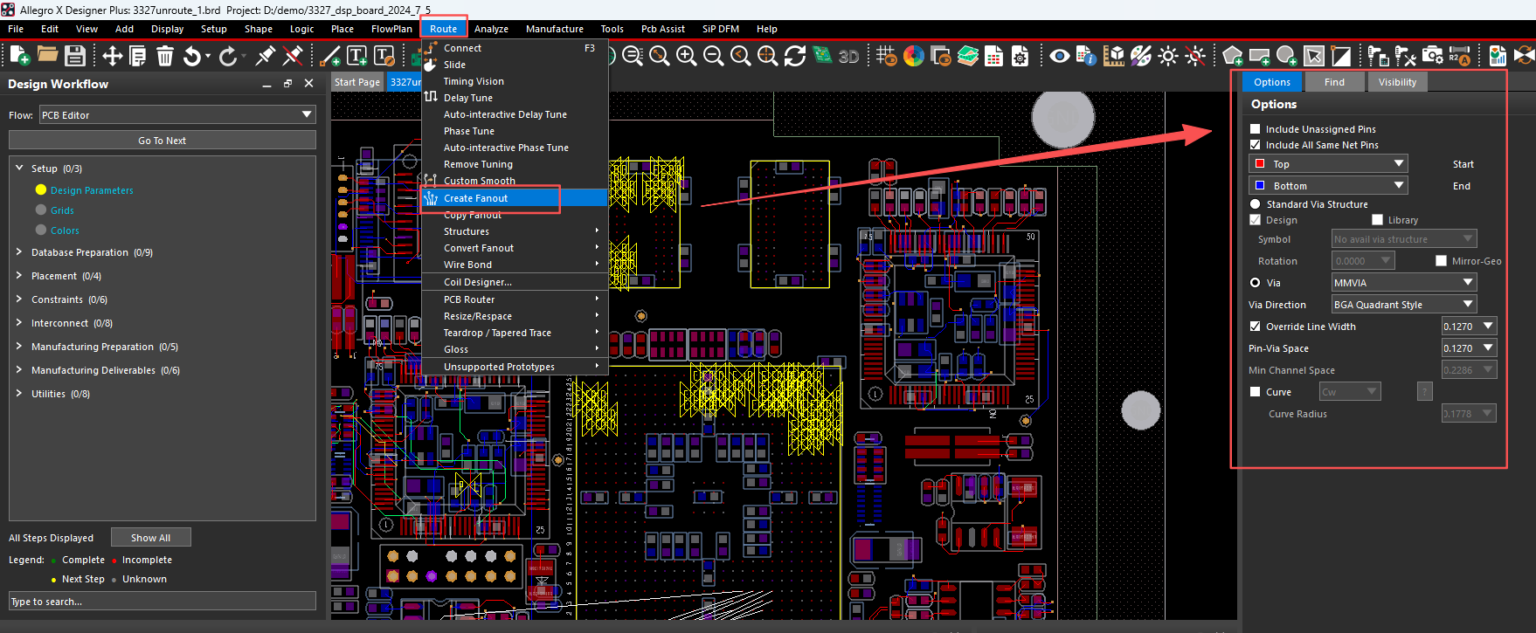Uncheck Include All Same Net Pins

coord(1254,143)
